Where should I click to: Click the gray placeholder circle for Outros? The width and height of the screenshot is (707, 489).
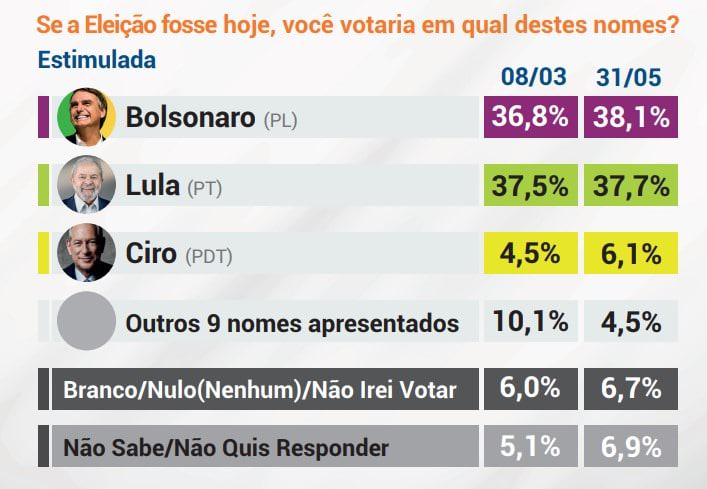click(x=86, y=320)
